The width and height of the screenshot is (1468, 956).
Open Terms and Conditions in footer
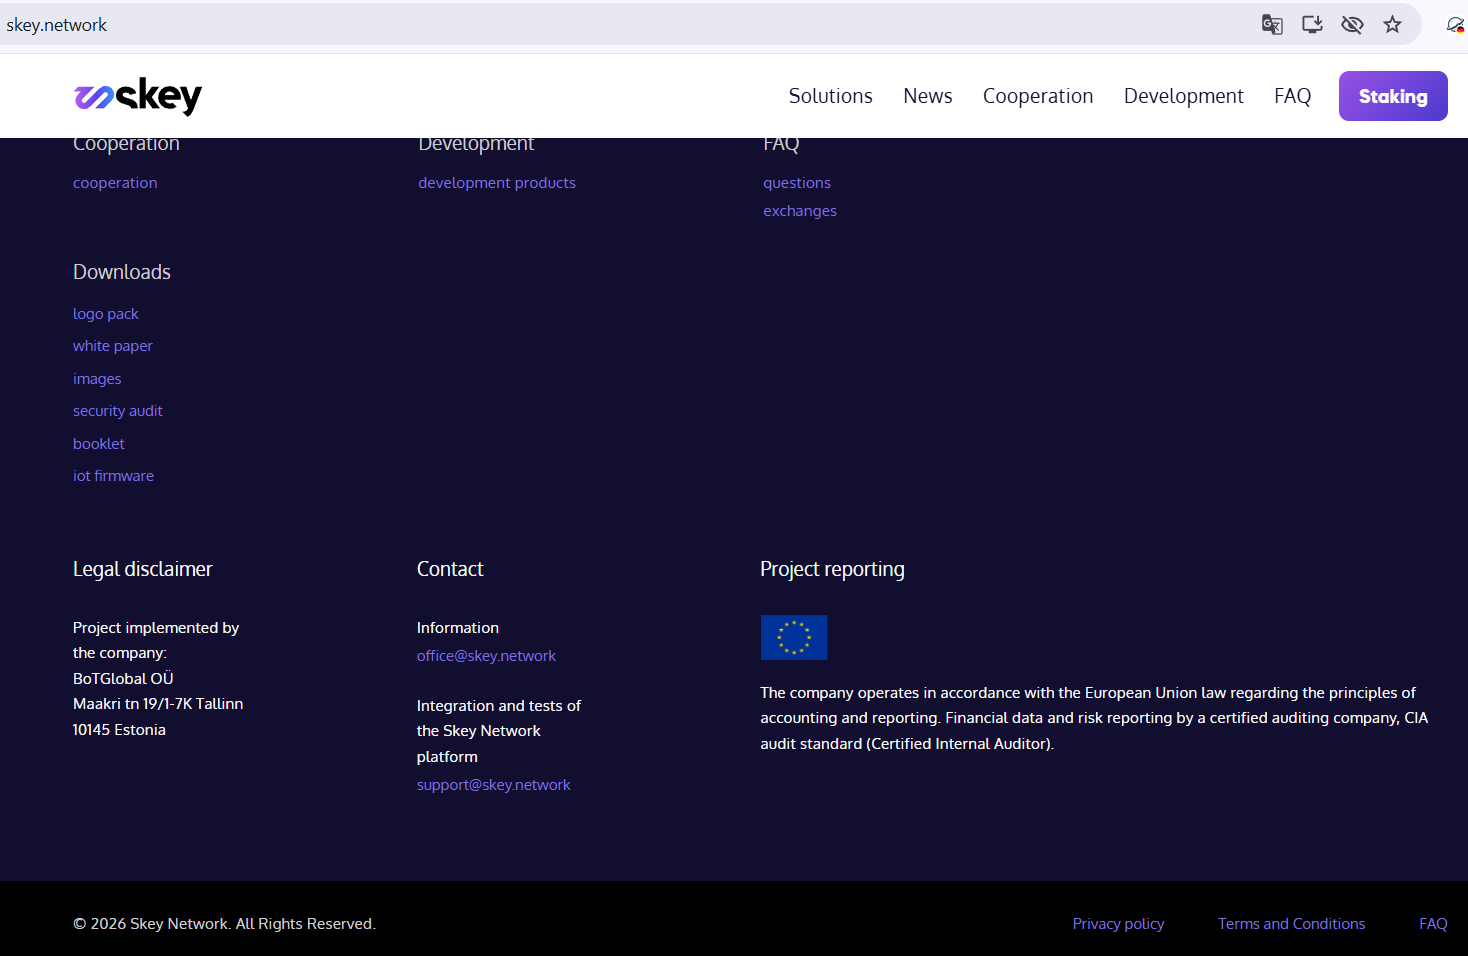[x=1291, y=924]
